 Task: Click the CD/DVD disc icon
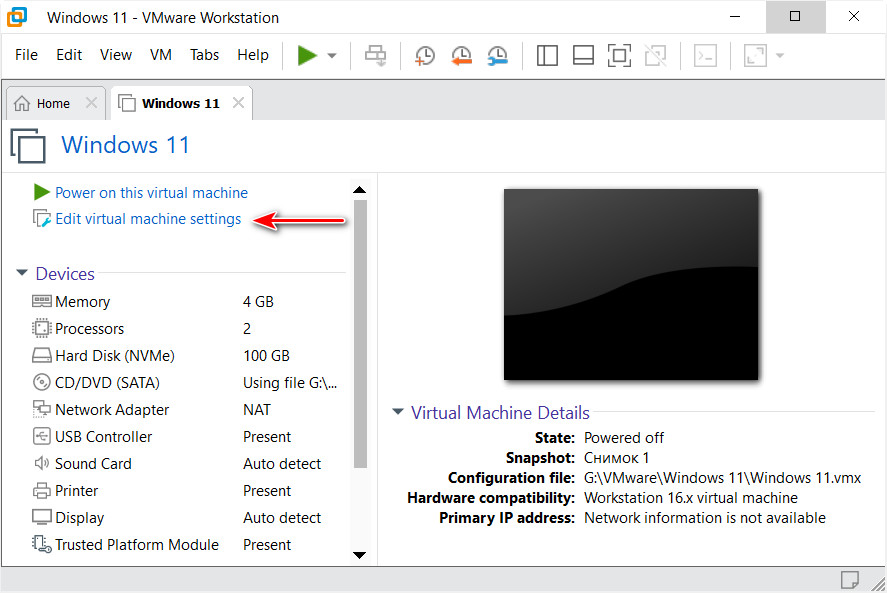click(x=42, y=383)
